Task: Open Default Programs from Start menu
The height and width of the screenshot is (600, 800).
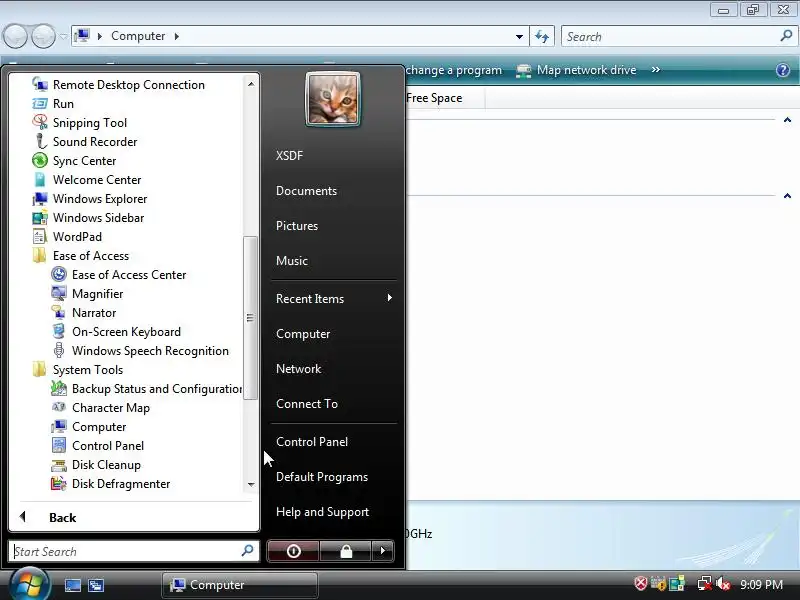Action: [x=322, y=477]
